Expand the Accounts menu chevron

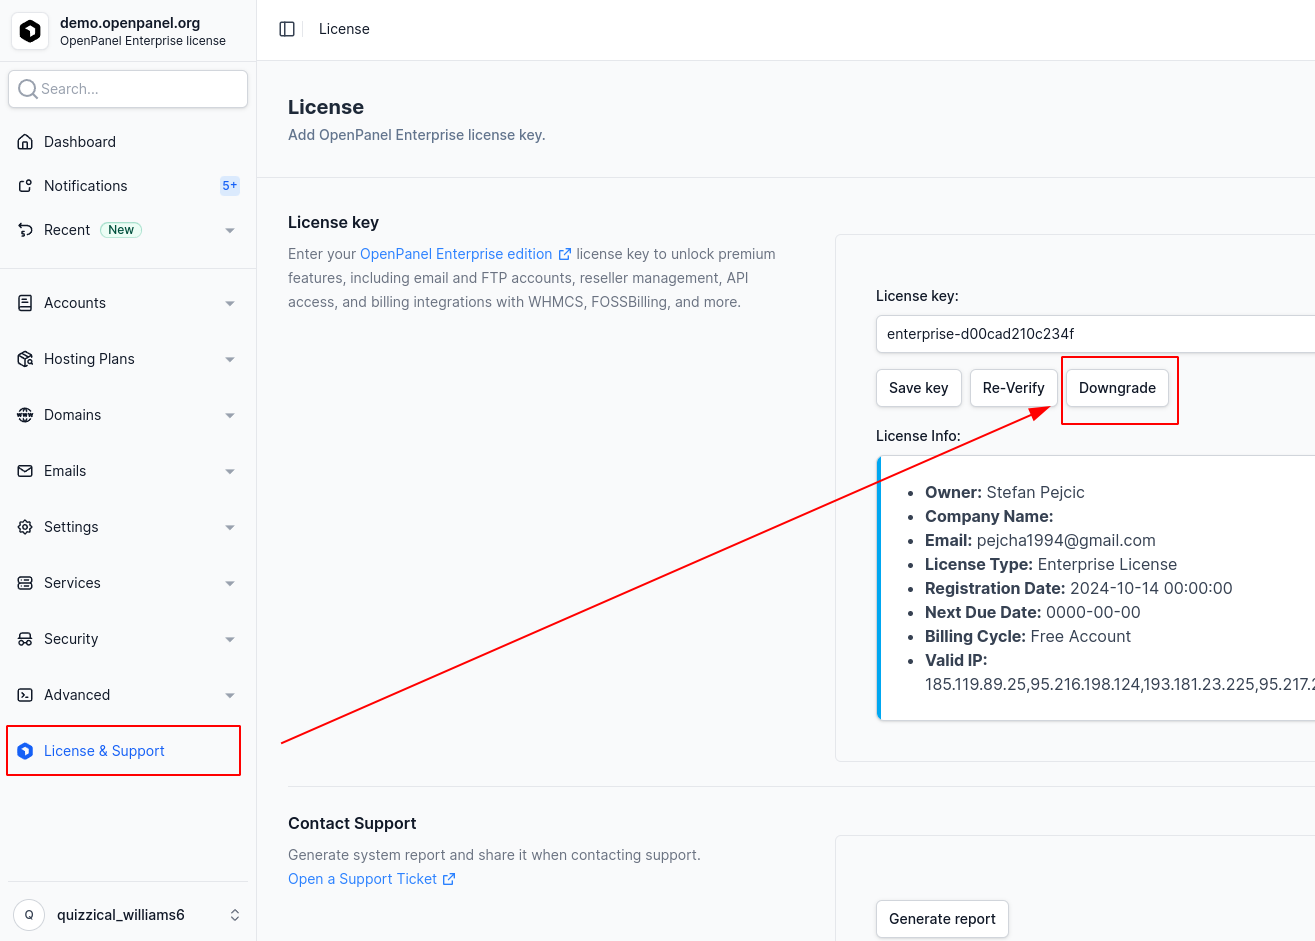(230, 303)
